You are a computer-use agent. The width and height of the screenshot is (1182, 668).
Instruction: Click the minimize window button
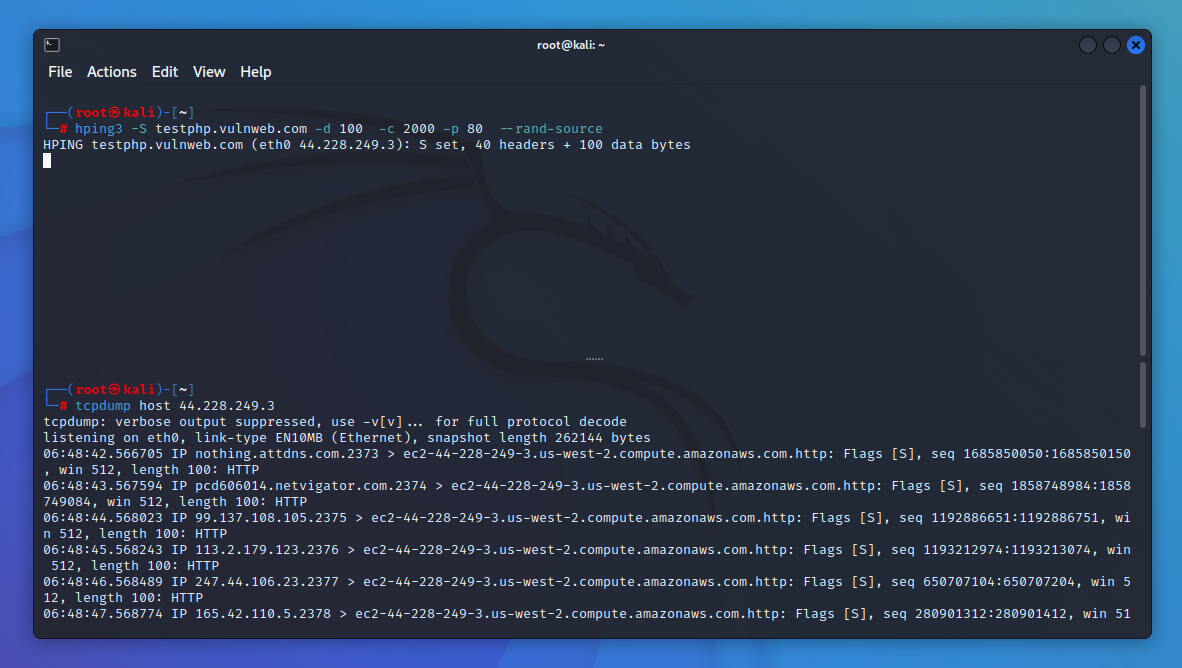point(1088,45)
